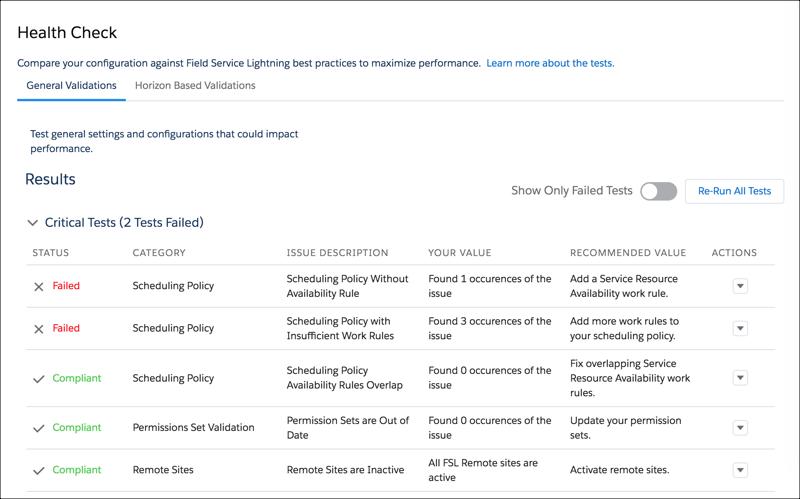Click compliant checkmark for Availability Rules Overlap
800x499 pixels.
39,379
